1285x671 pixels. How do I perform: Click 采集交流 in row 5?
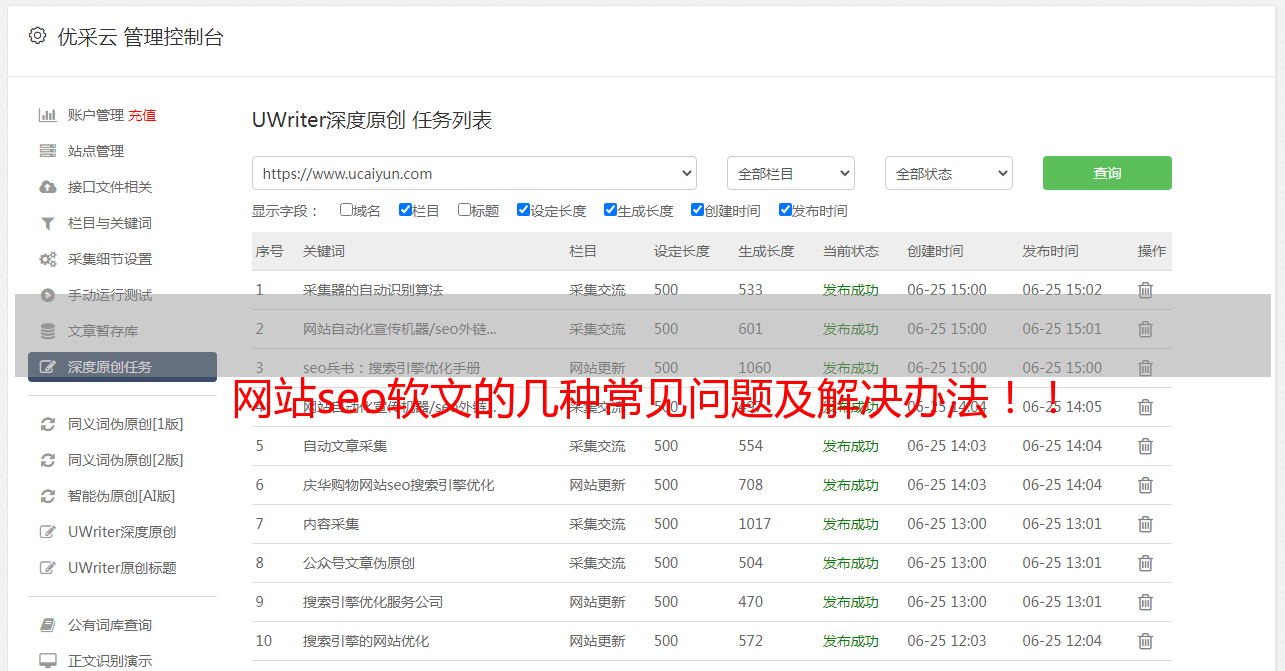[597, 446]
